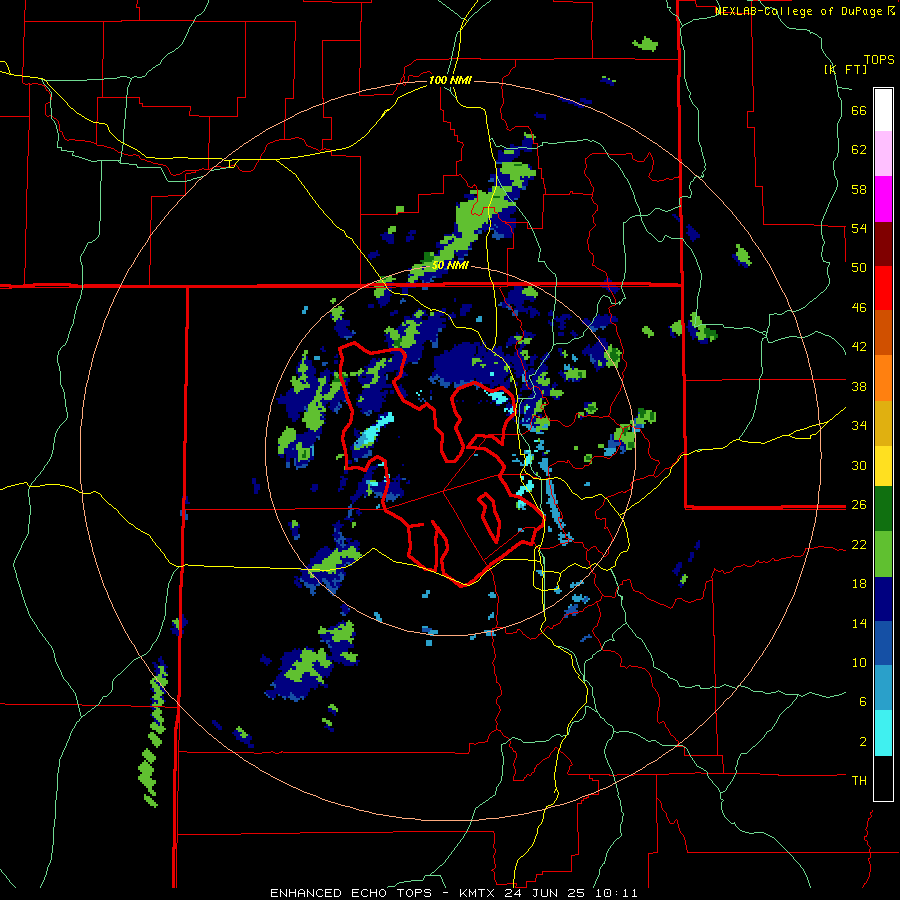This screenshot has height=900, width=900.
Task: Click the dark red swatch between 54 and 50
Action: (883, 243)
